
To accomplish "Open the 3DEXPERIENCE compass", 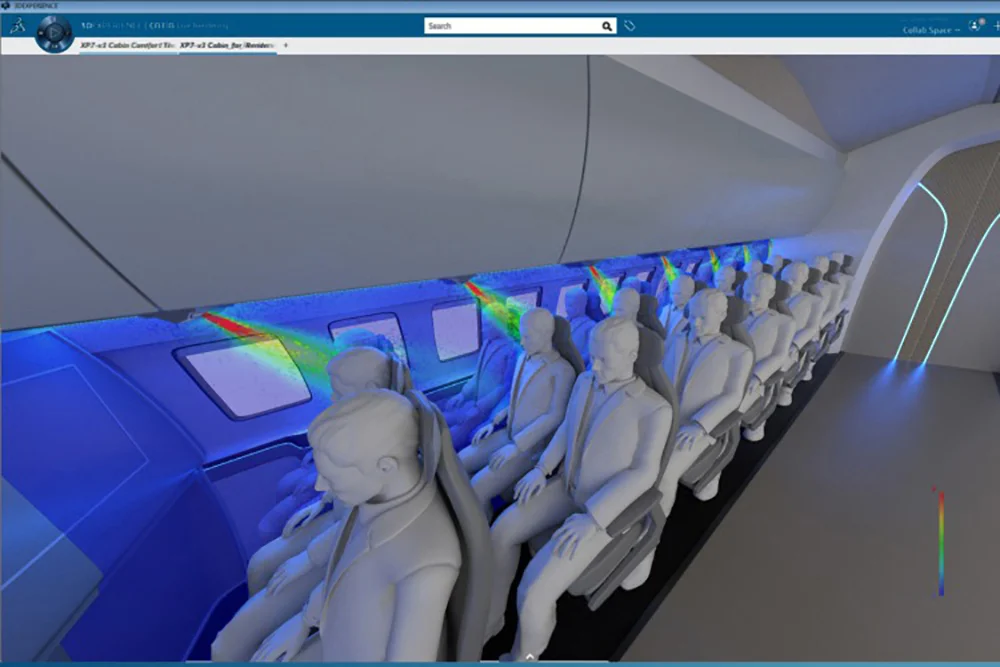I will click(54, 33).
